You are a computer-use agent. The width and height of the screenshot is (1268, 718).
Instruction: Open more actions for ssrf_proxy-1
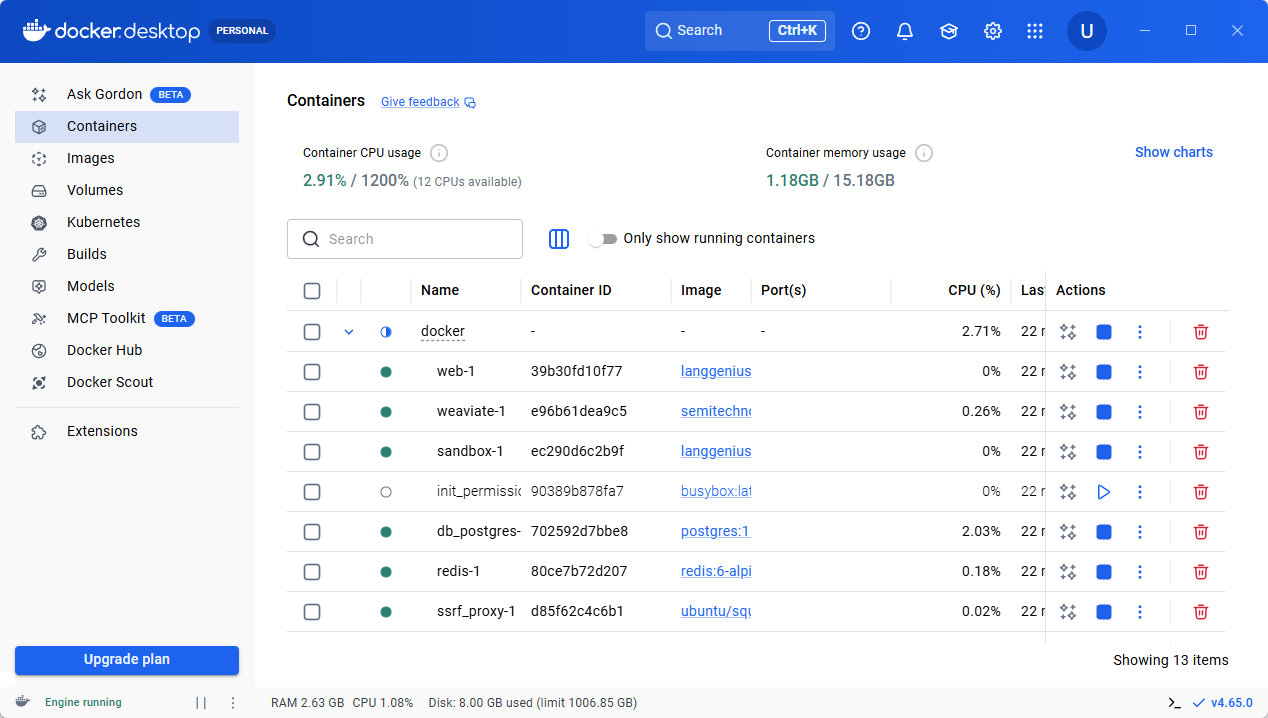coord(1140,612)
